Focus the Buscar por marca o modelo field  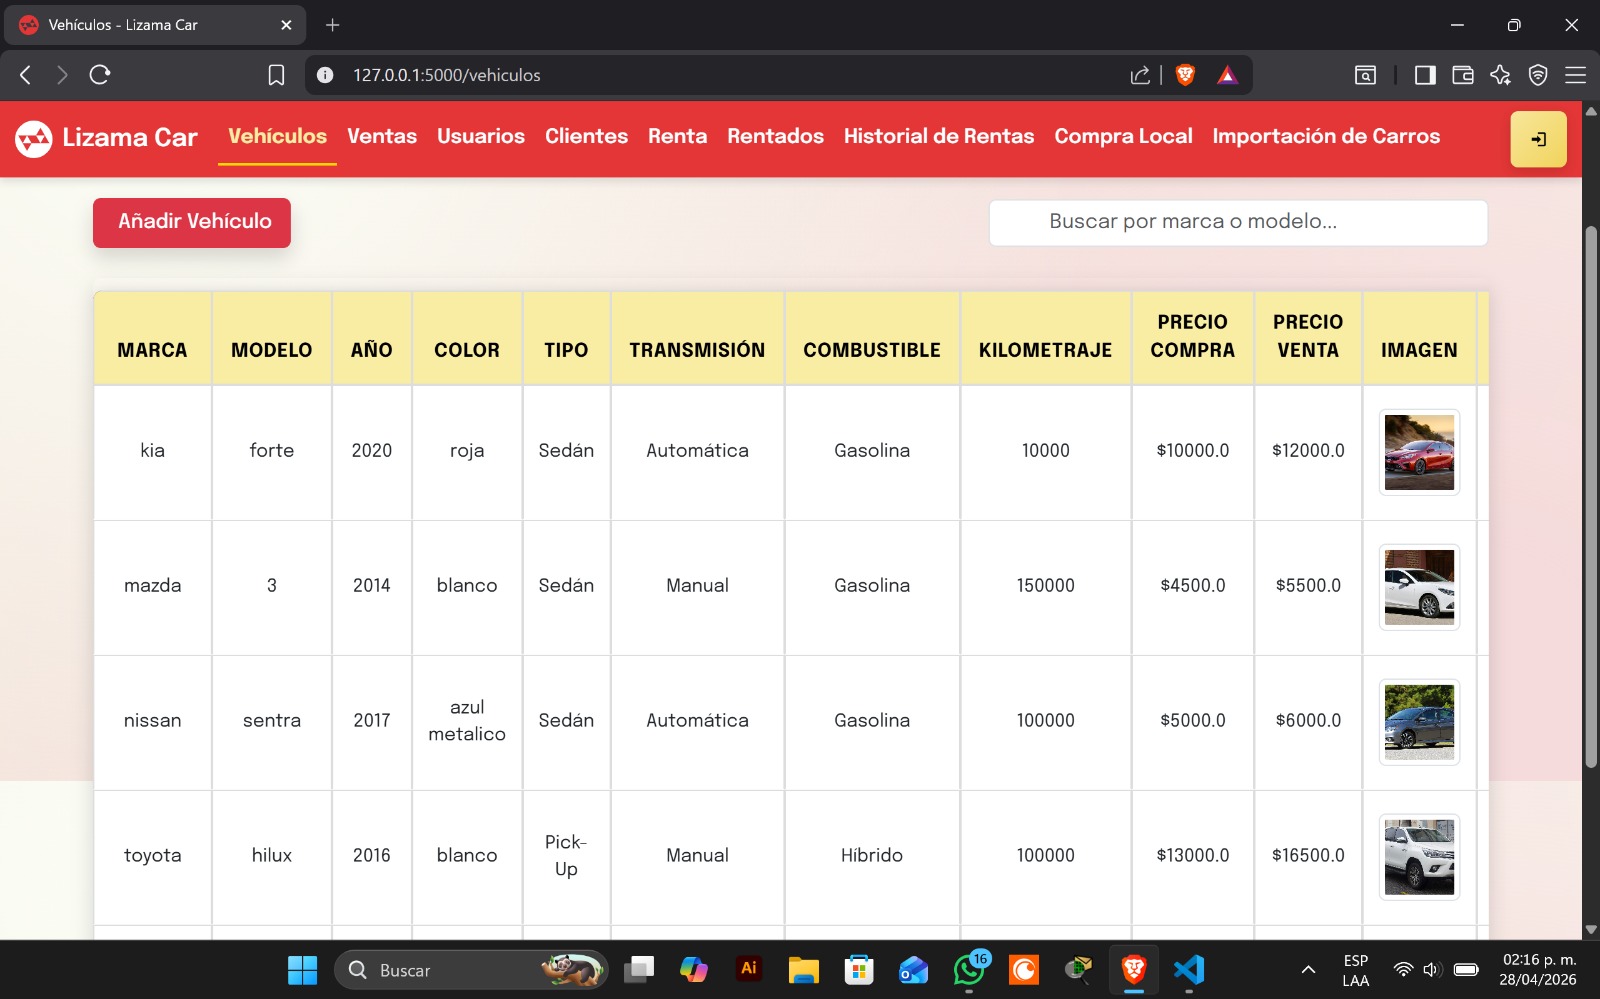pyautogui.click(x=1238, y=222)
